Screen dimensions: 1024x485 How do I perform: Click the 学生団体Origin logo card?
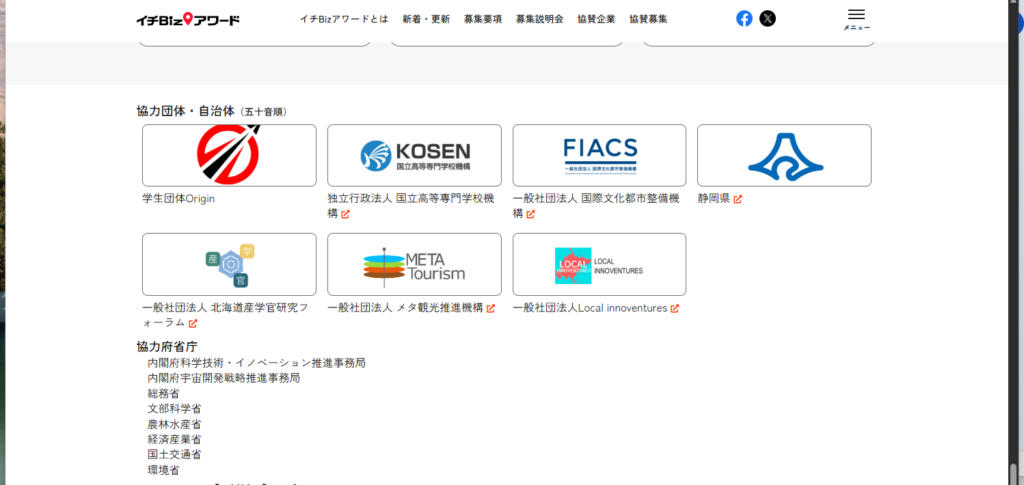click(229, 155)
